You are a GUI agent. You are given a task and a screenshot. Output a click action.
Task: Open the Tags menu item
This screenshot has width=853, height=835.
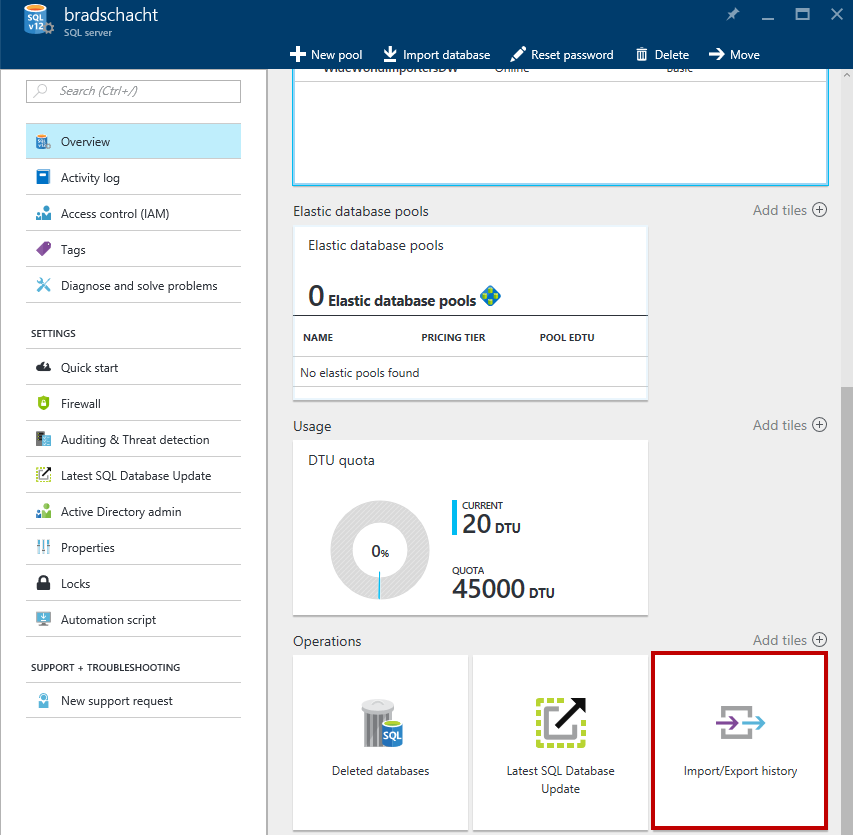pyautogui.click(x=133, y=249)
